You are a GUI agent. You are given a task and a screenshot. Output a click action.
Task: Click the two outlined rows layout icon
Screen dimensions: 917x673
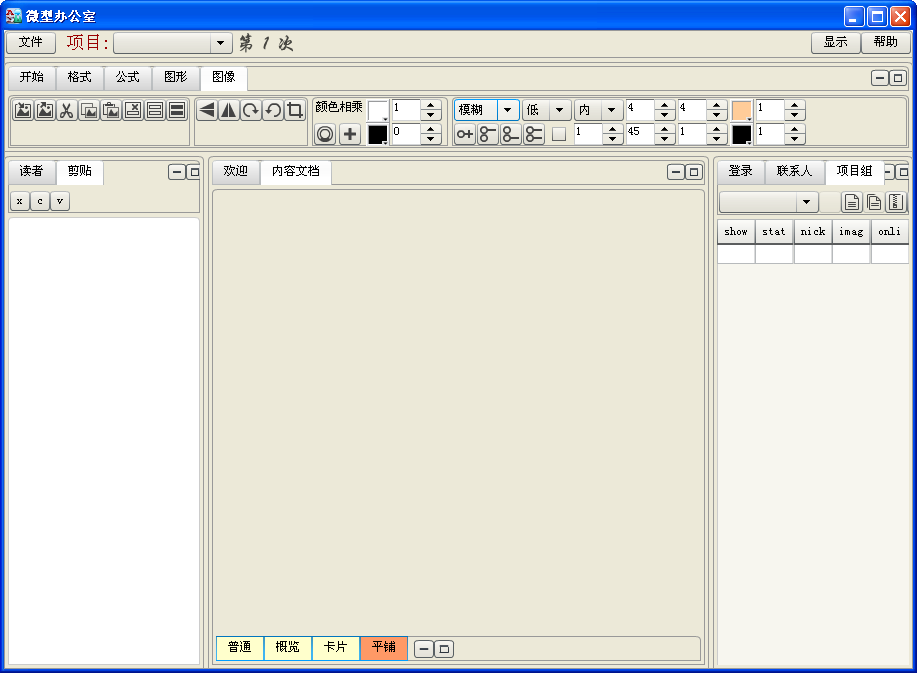point(154,110)
